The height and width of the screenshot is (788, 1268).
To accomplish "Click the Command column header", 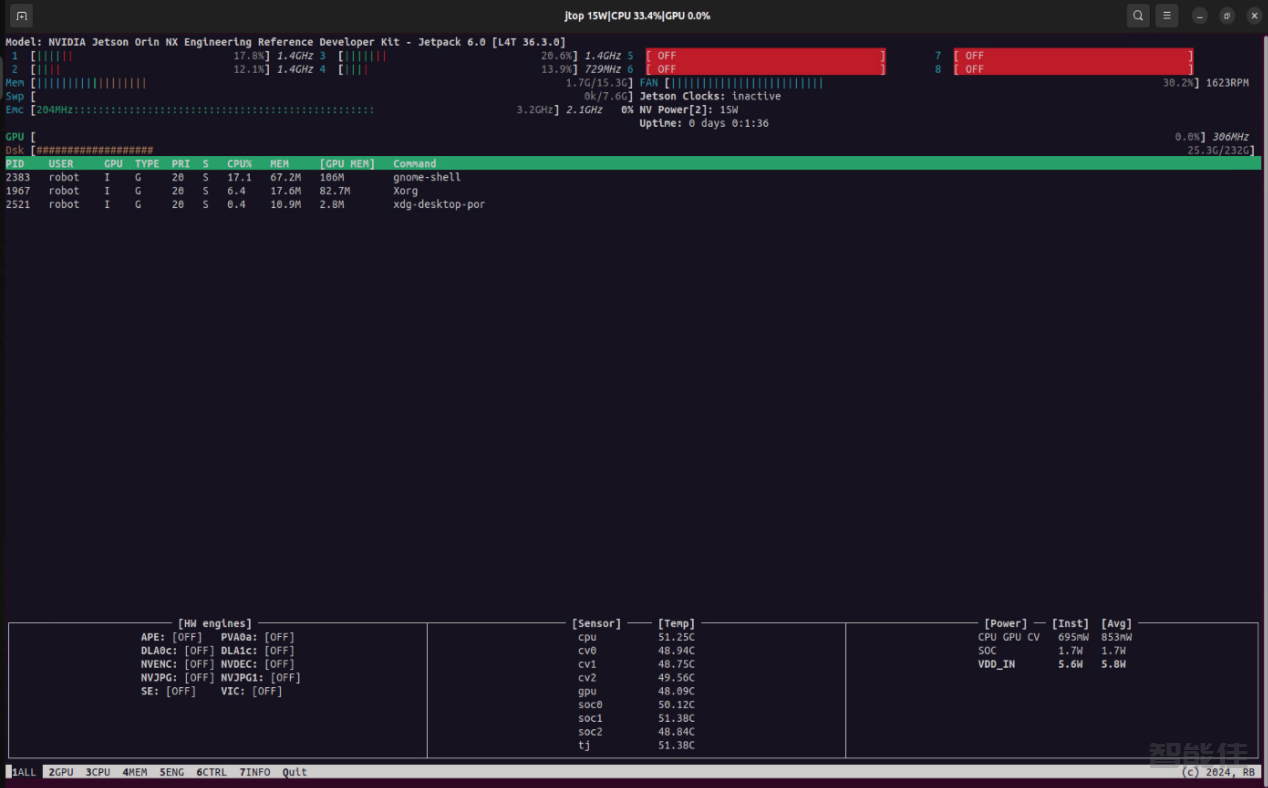I will 414,163.
